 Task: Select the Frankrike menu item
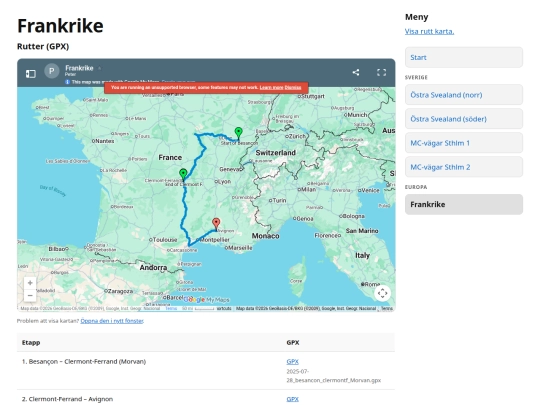pyautogui.click(x=464, y=205)
